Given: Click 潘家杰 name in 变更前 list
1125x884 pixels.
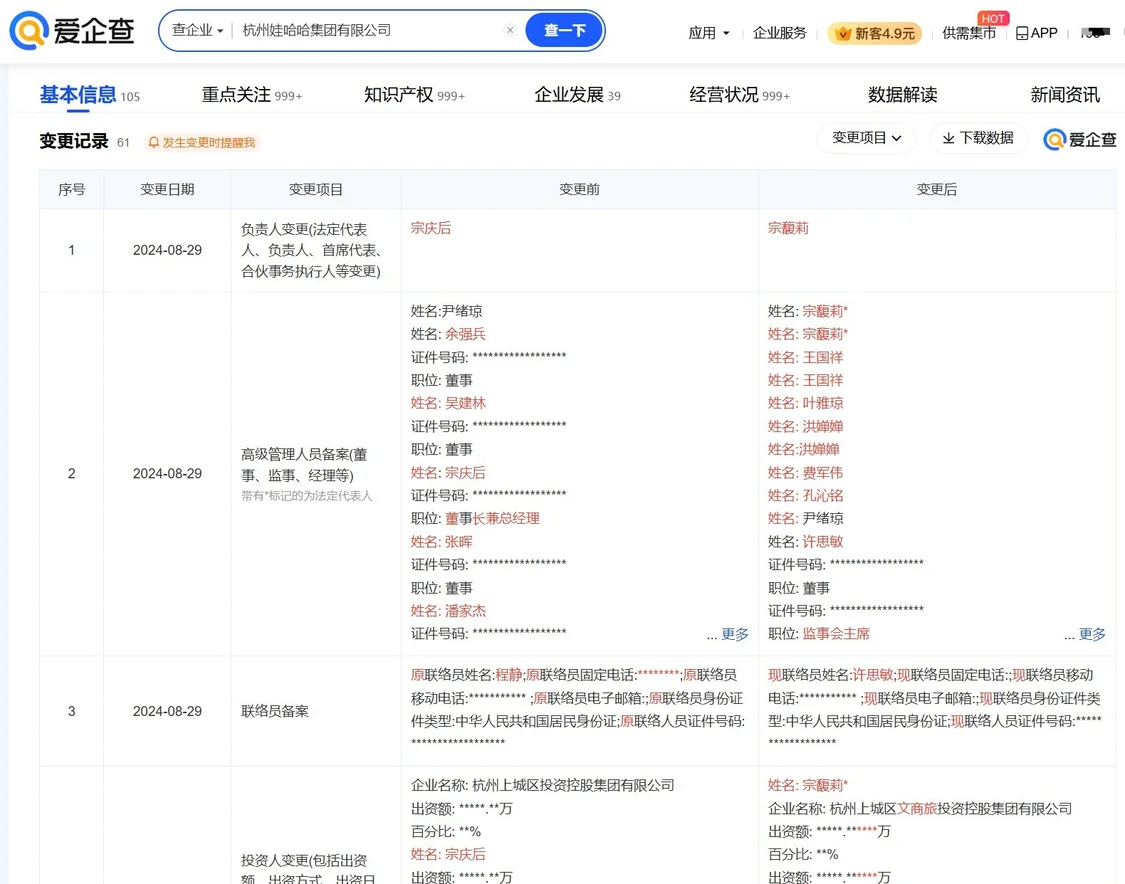Looking at the screenshot, I should point(465,611).
